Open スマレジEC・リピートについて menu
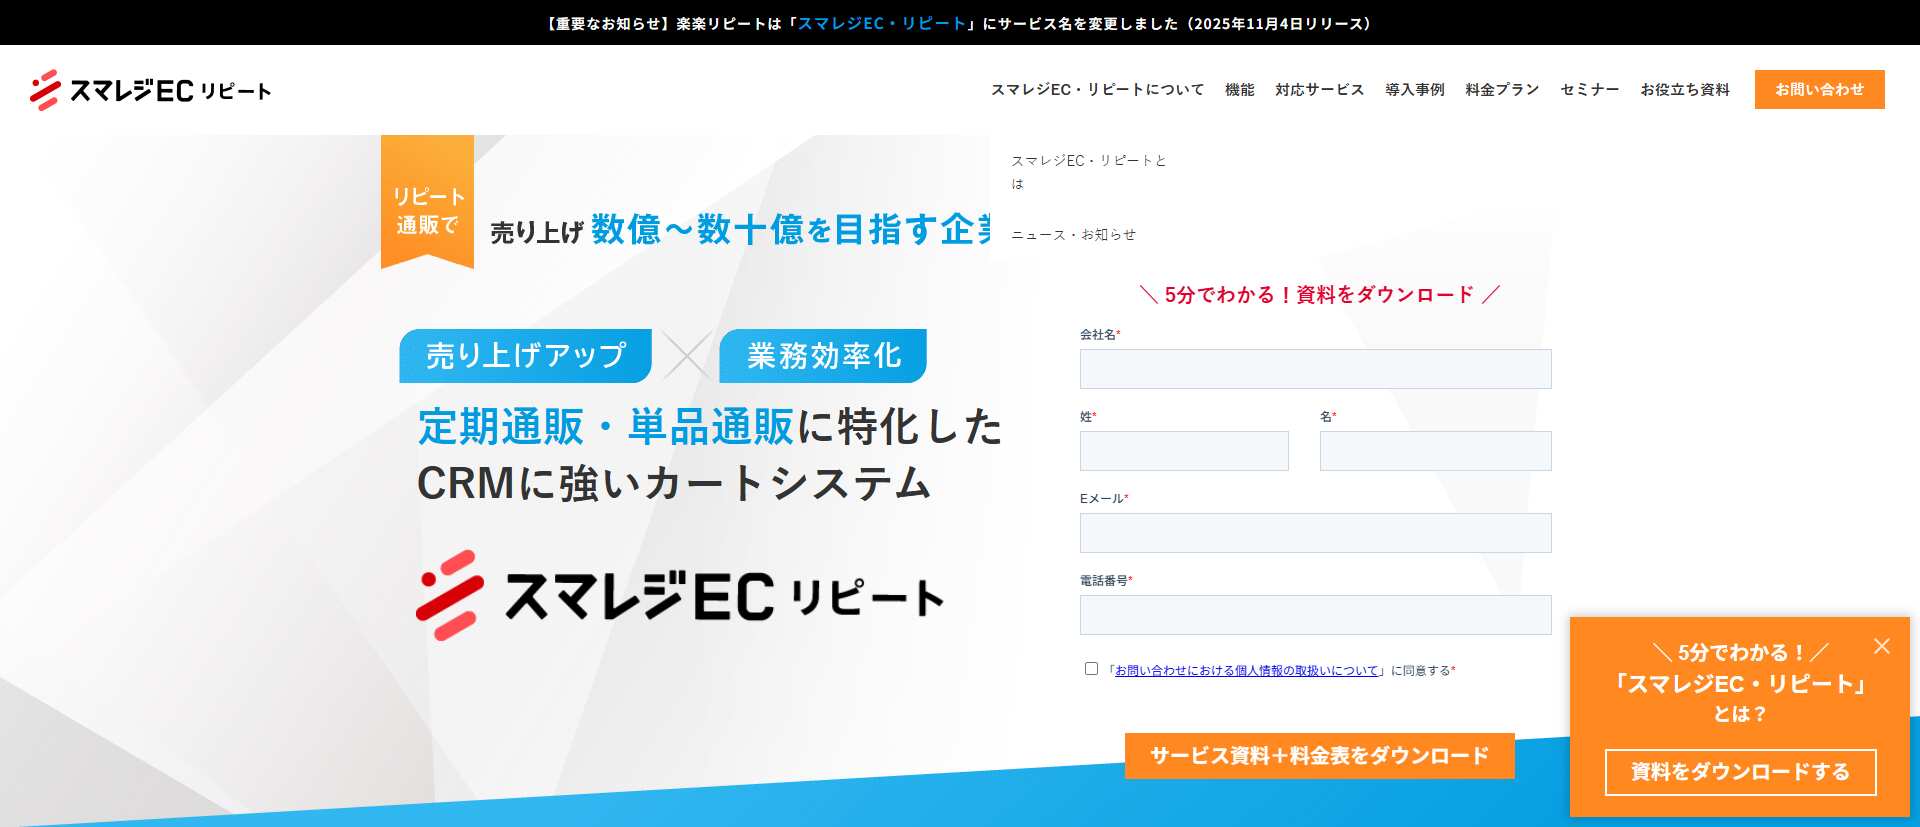1920x827 pixels. (1097, 90)
